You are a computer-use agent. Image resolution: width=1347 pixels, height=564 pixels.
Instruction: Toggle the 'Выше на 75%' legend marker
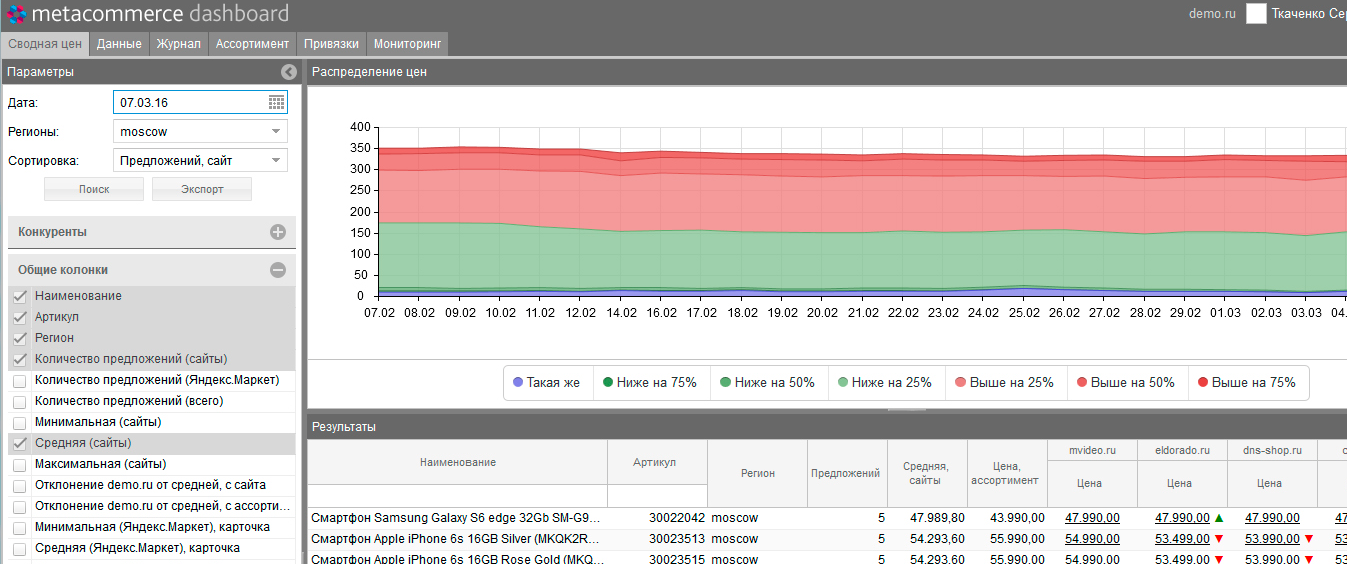tap(1203, 383)
